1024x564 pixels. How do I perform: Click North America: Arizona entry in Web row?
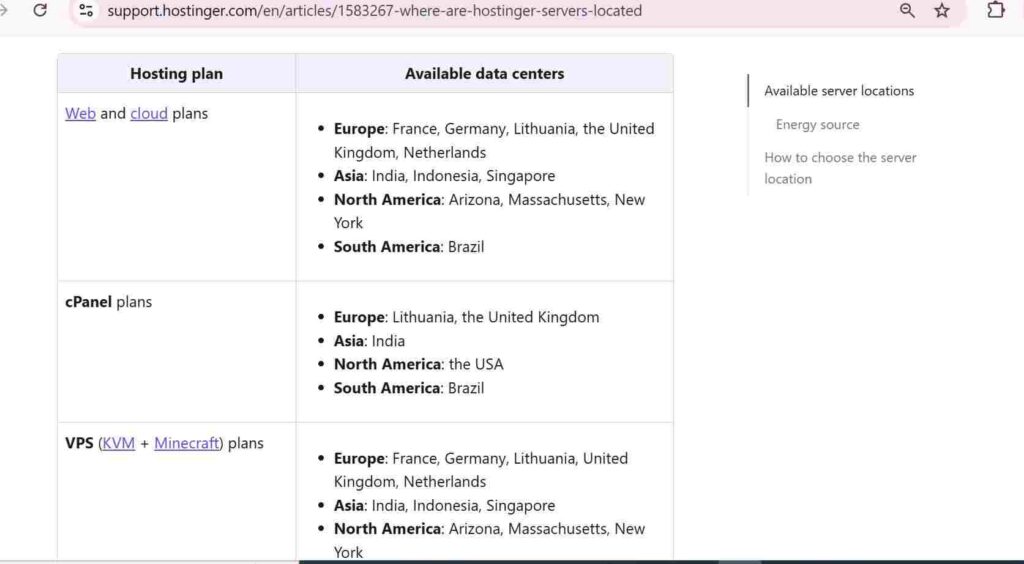[489, 212]
